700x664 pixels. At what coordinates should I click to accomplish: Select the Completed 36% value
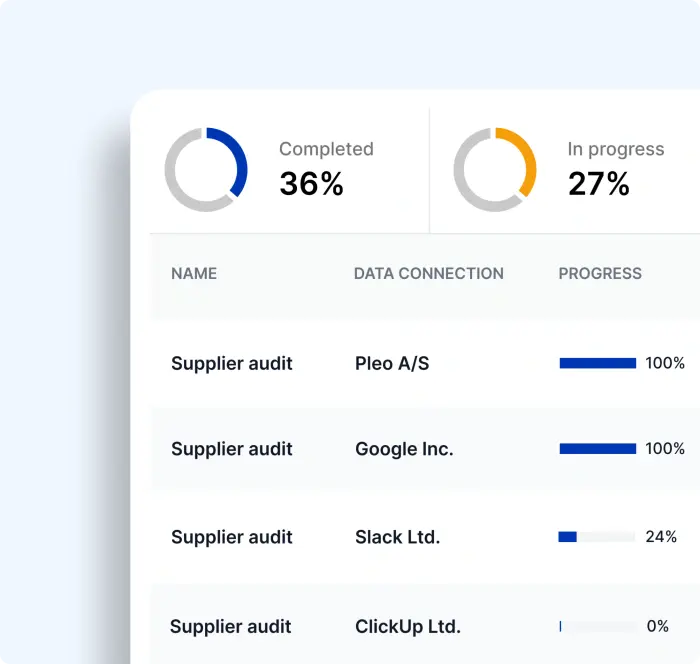point(311,184)
